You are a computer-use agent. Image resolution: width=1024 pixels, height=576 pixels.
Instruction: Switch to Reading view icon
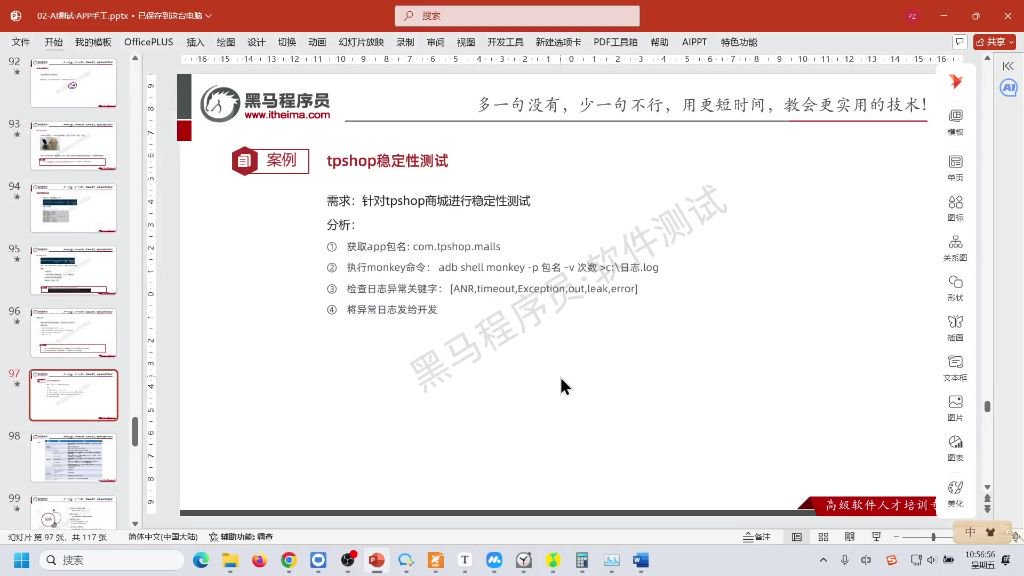pos(850,537)
